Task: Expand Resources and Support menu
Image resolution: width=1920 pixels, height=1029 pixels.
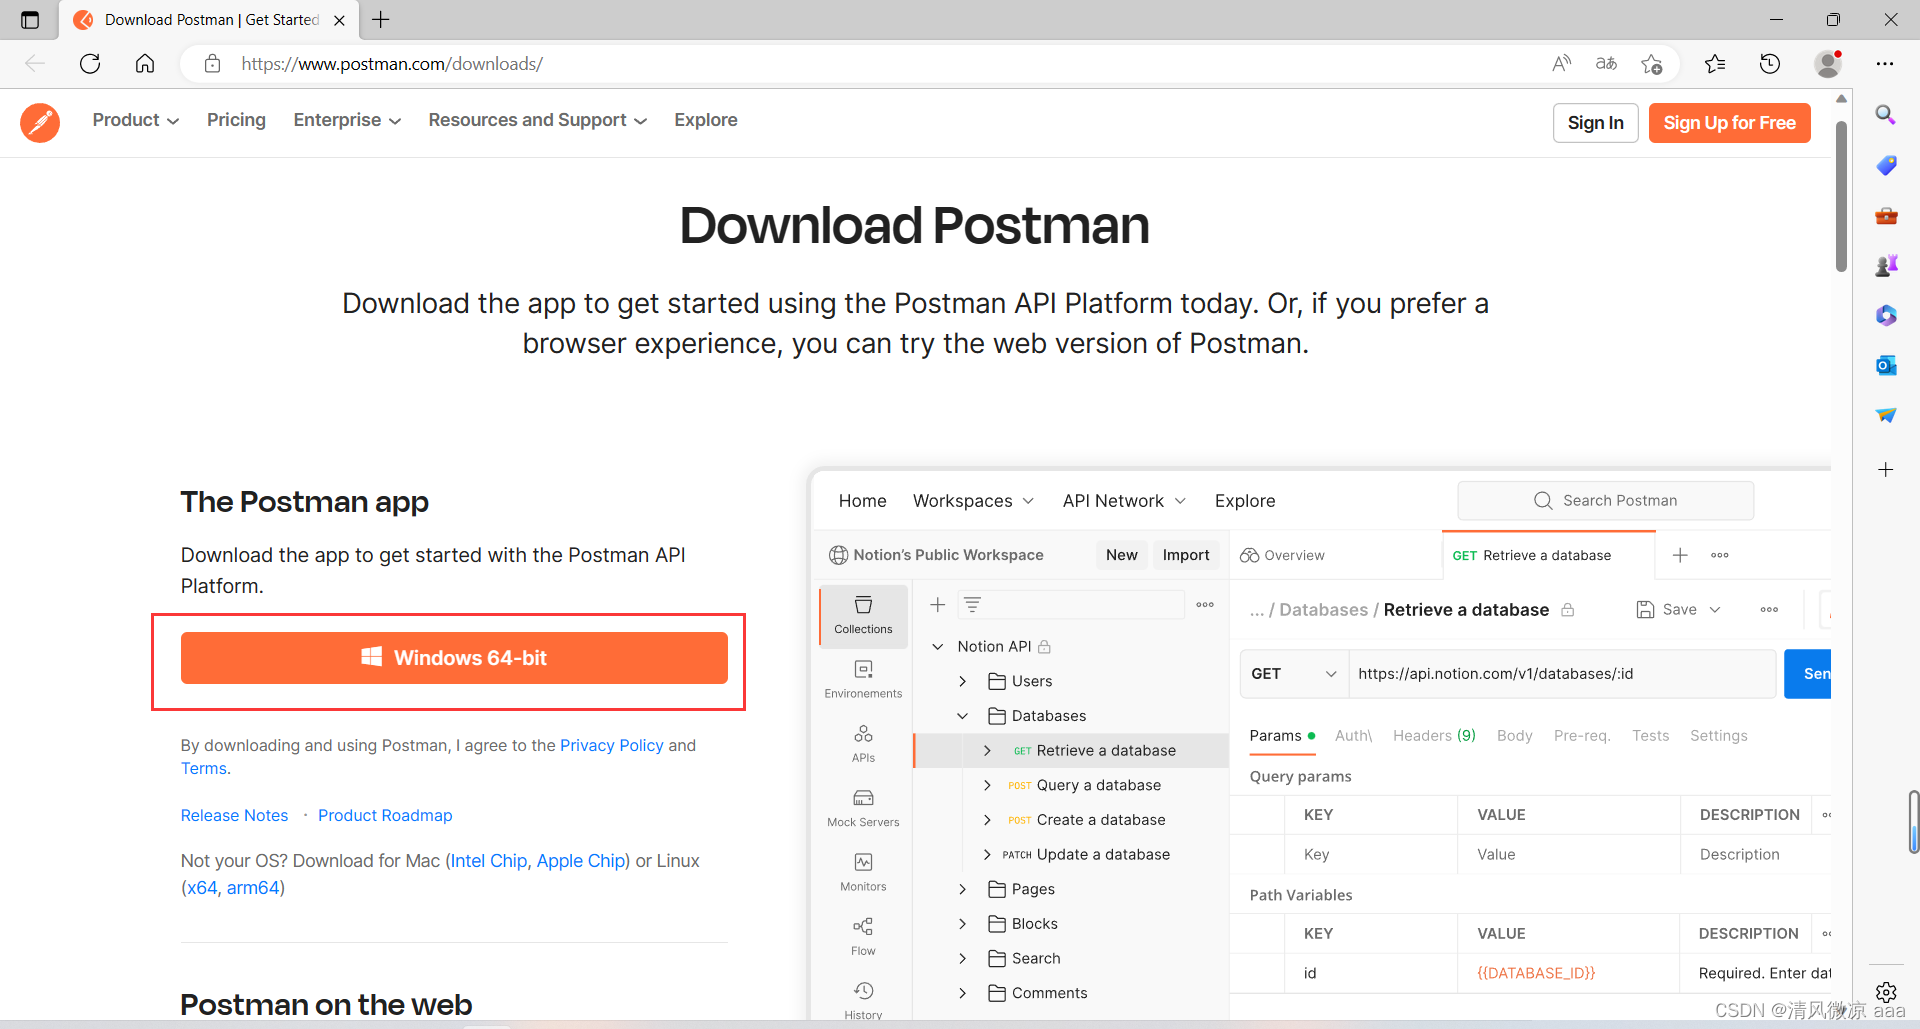Action: (x=538, y=120)
